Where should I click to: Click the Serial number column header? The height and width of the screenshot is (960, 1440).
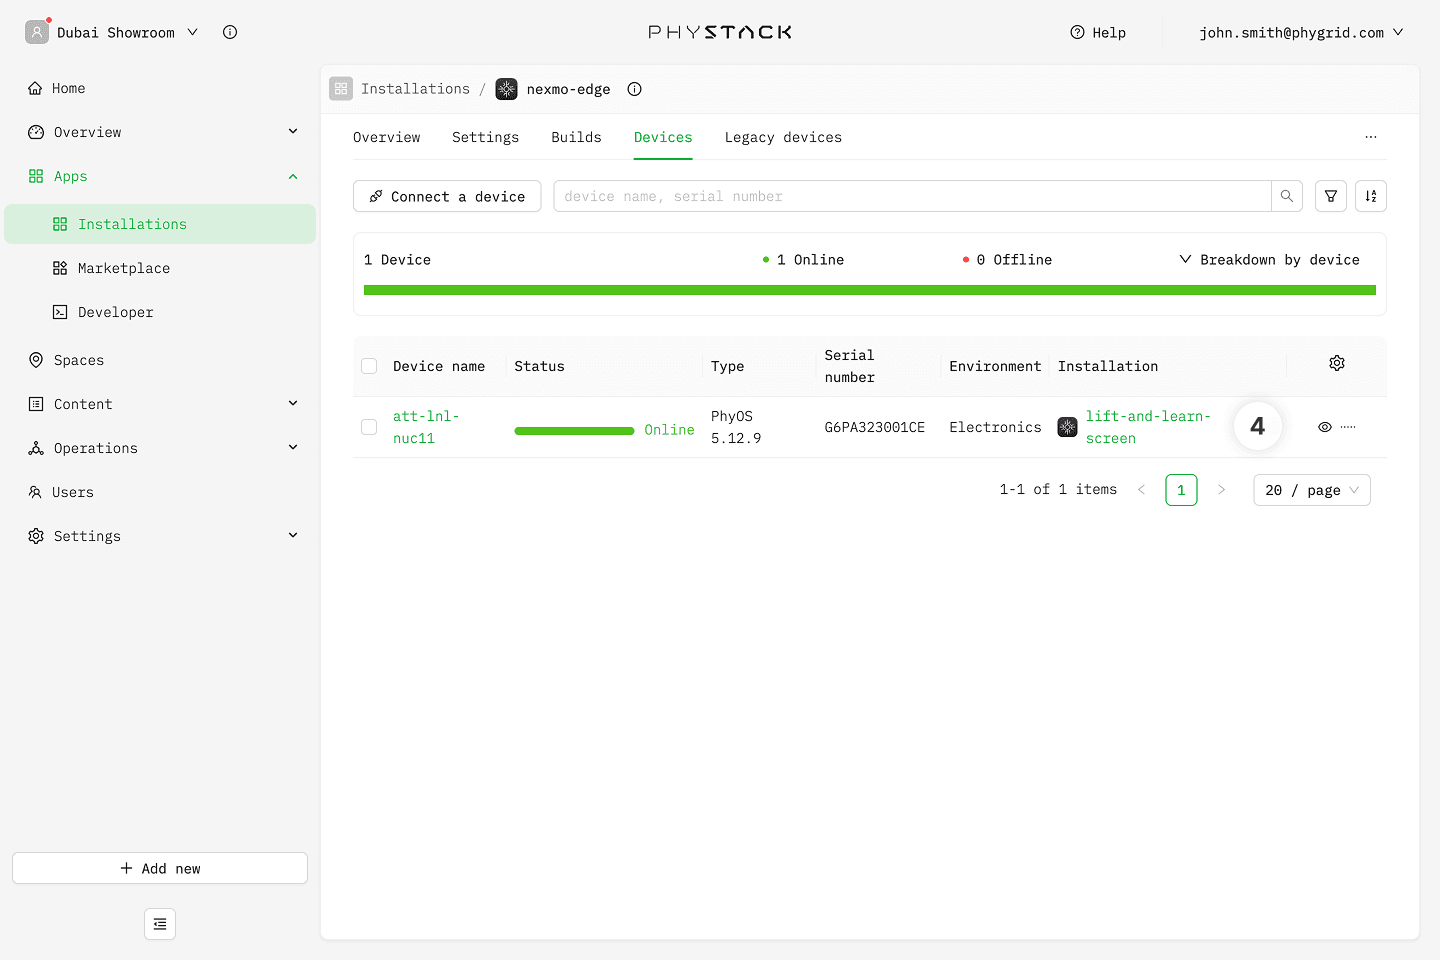pyautogui.click(x=850, y=366)
